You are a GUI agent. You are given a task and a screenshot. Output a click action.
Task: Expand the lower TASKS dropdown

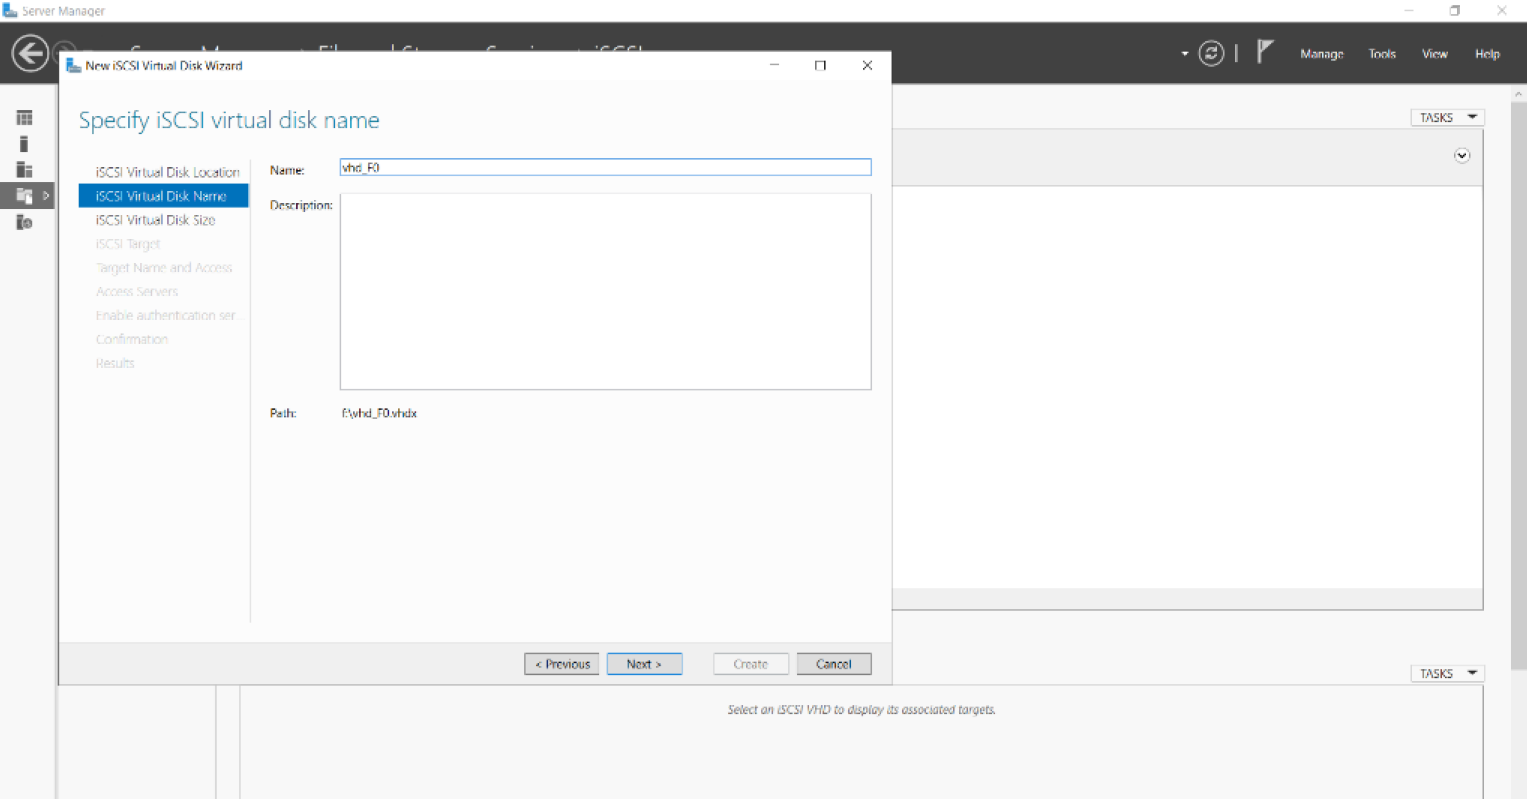1447,674
